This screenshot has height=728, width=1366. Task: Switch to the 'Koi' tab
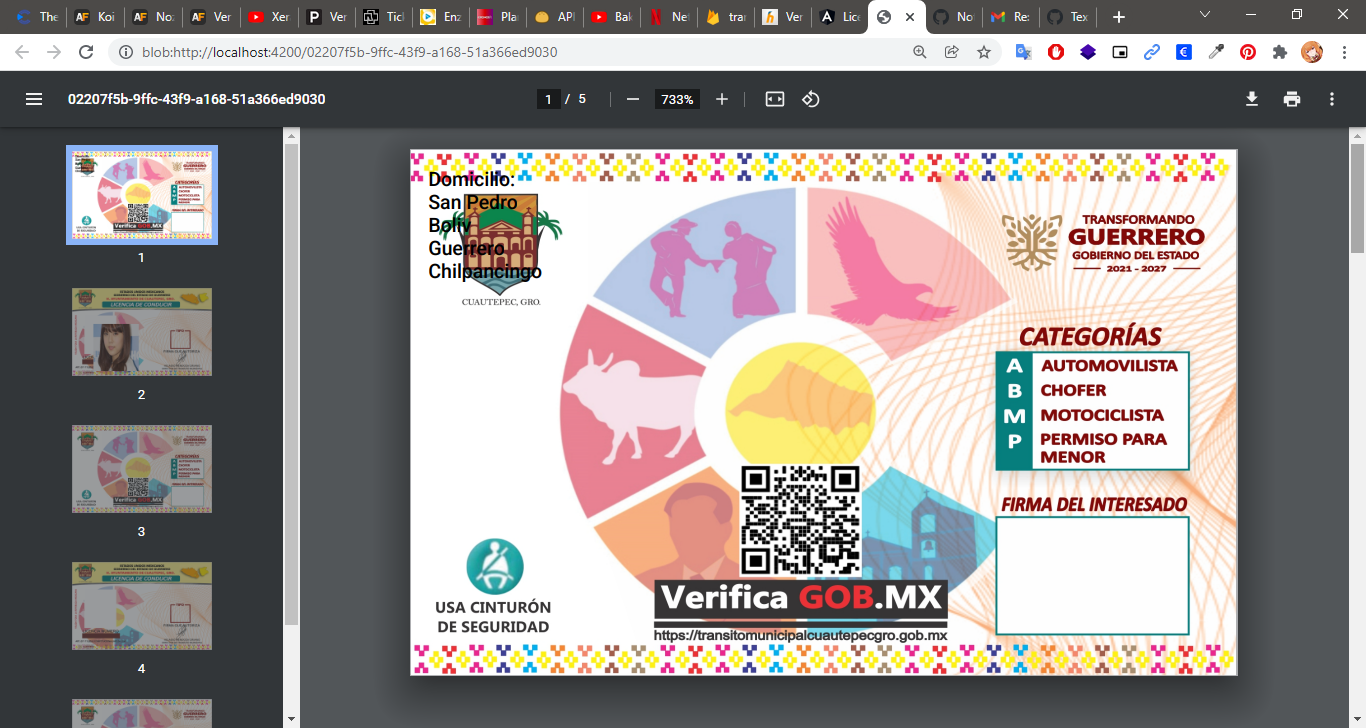coord(97,17)
